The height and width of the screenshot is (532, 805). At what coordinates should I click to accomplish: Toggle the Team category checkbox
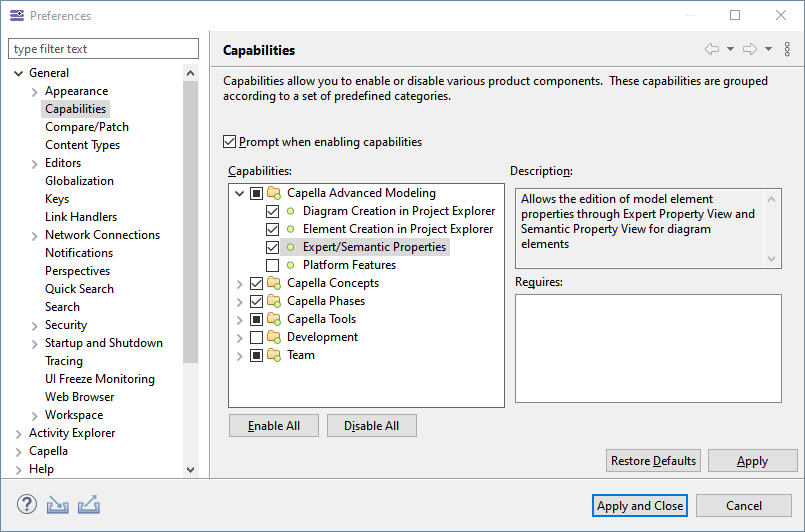coord(256,355)
